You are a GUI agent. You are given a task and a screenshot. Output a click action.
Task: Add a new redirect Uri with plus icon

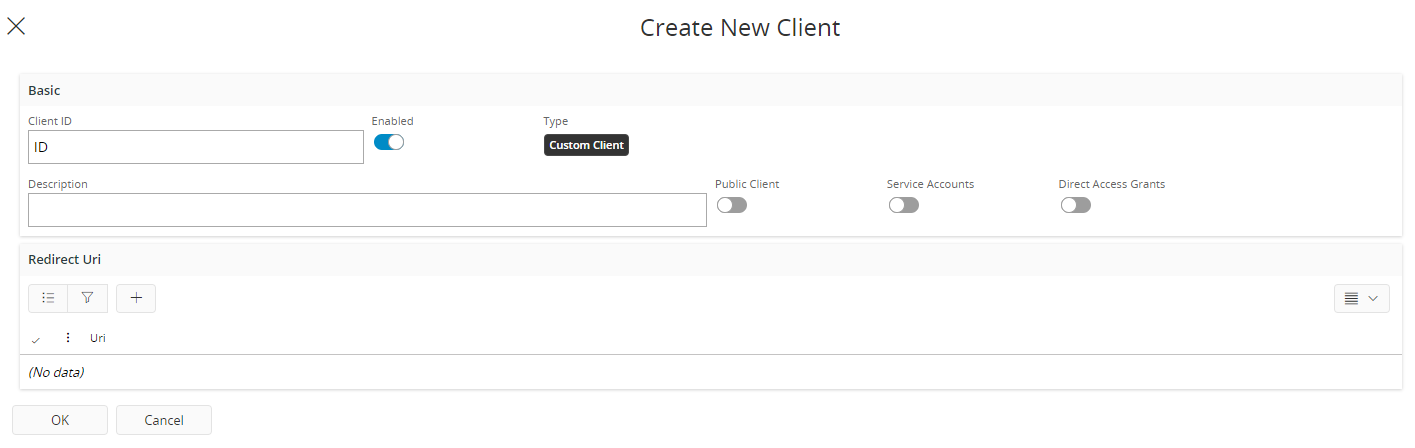(x=136, y=298)
